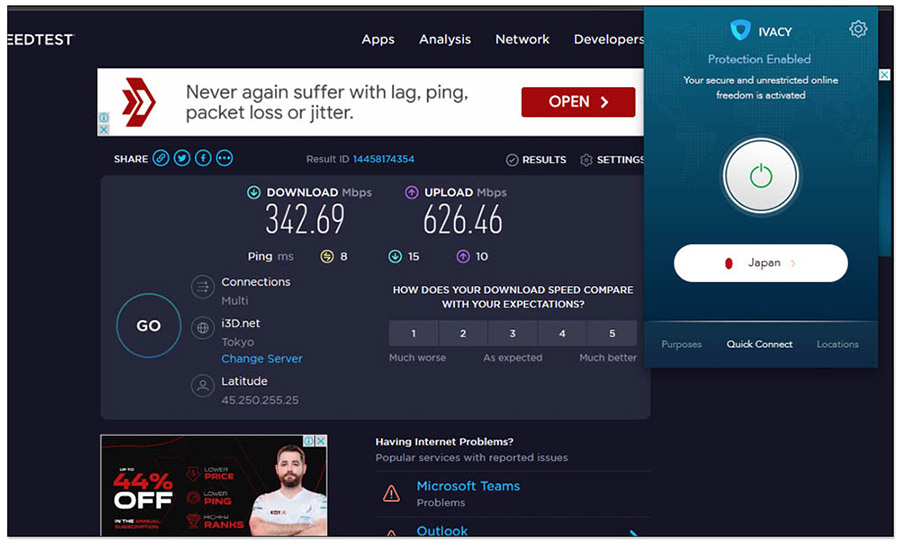Rate download speed 5 Much better
Image resolution: width=900 pixels, height=543 pixels.
[x=612, y=333]
